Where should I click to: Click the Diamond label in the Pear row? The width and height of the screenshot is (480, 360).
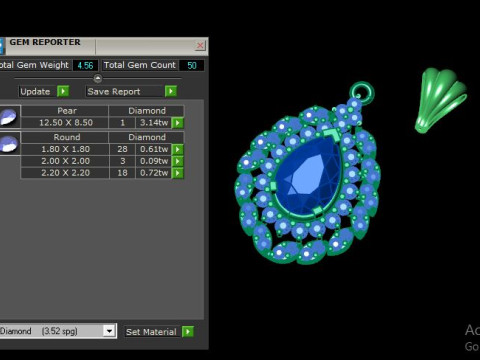click(x=147, y=111)
